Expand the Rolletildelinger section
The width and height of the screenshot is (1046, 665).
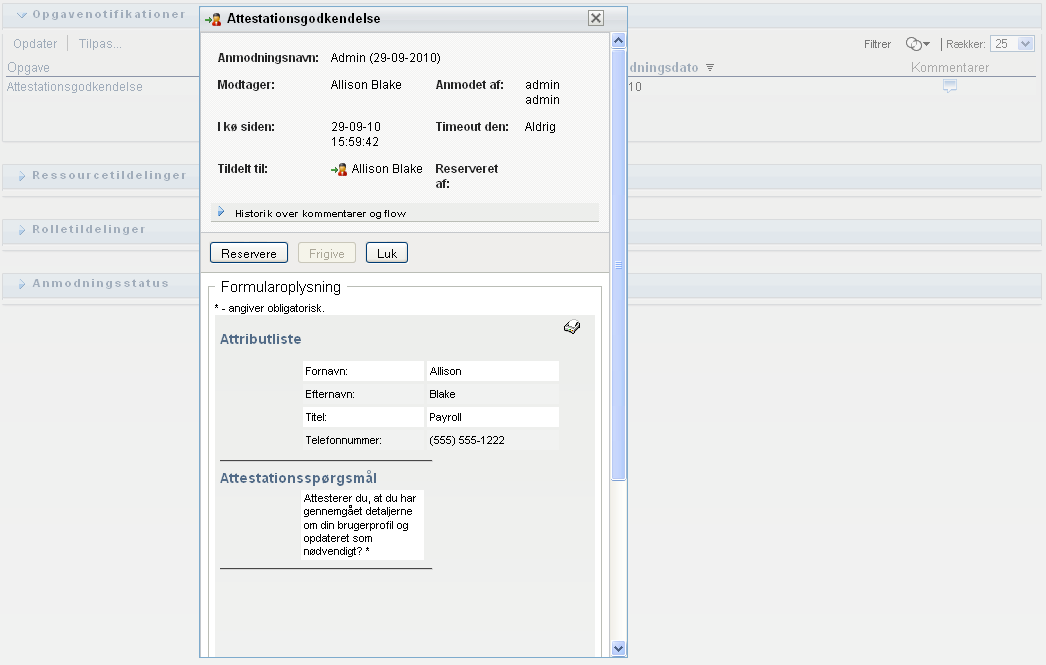point(22,230)
